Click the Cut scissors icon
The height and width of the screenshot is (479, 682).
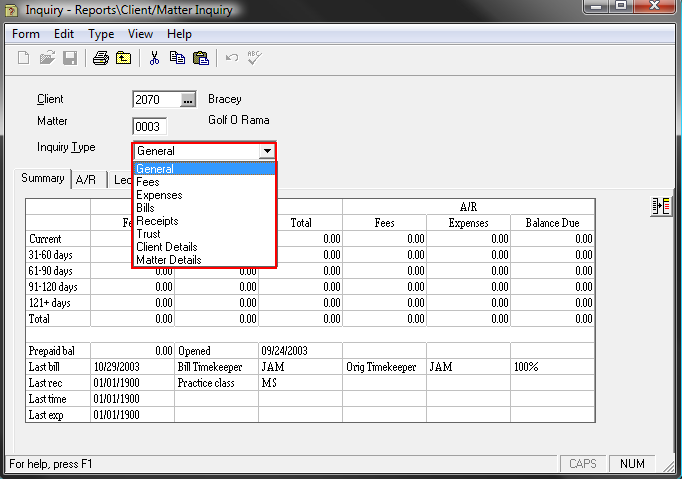(154, 58)
